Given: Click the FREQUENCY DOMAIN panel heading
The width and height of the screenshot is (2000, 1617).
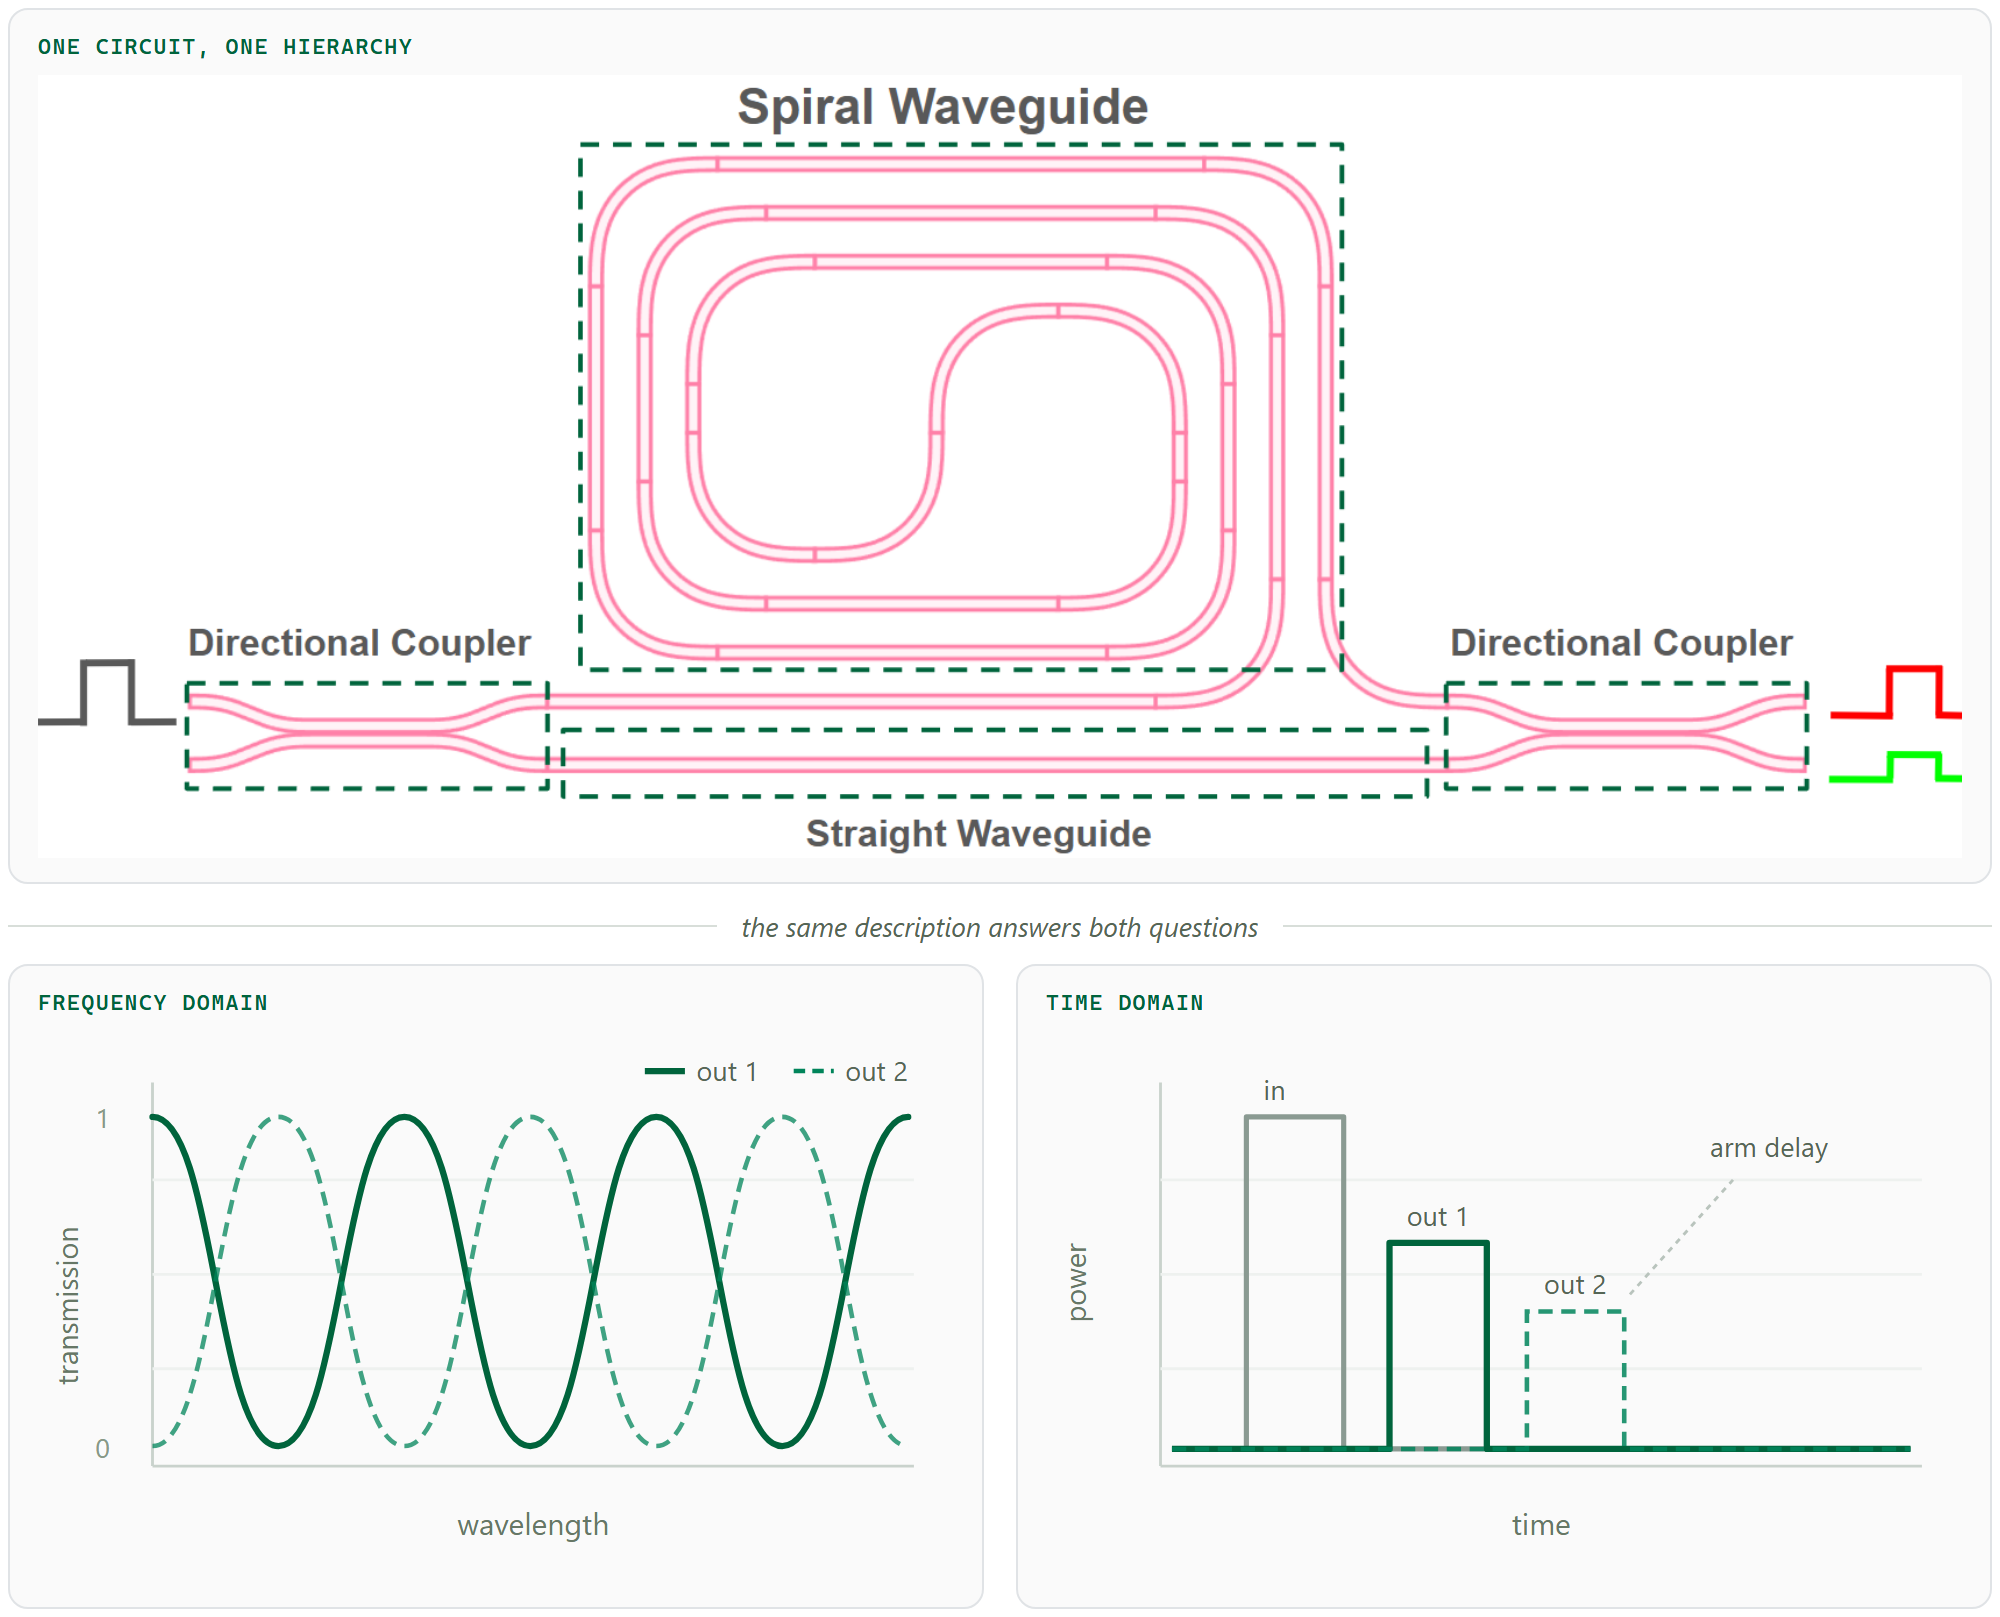Looking at the screenshot, I should [x=153, y=1003].
